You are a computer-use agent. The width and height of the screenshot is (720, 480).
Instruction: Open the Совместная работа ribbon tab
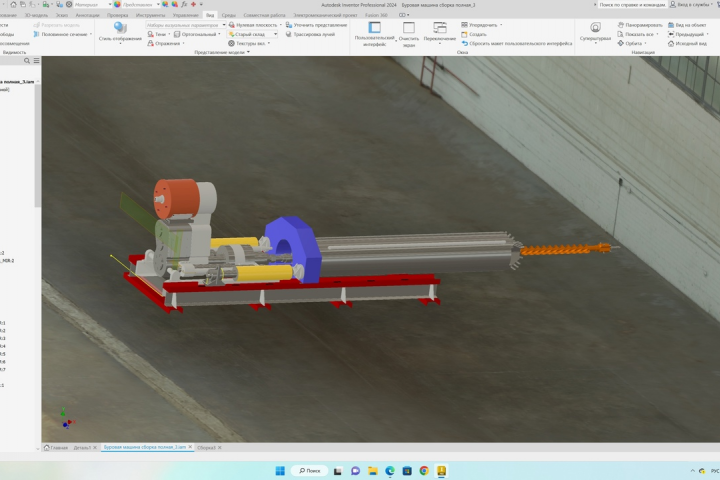264,15
